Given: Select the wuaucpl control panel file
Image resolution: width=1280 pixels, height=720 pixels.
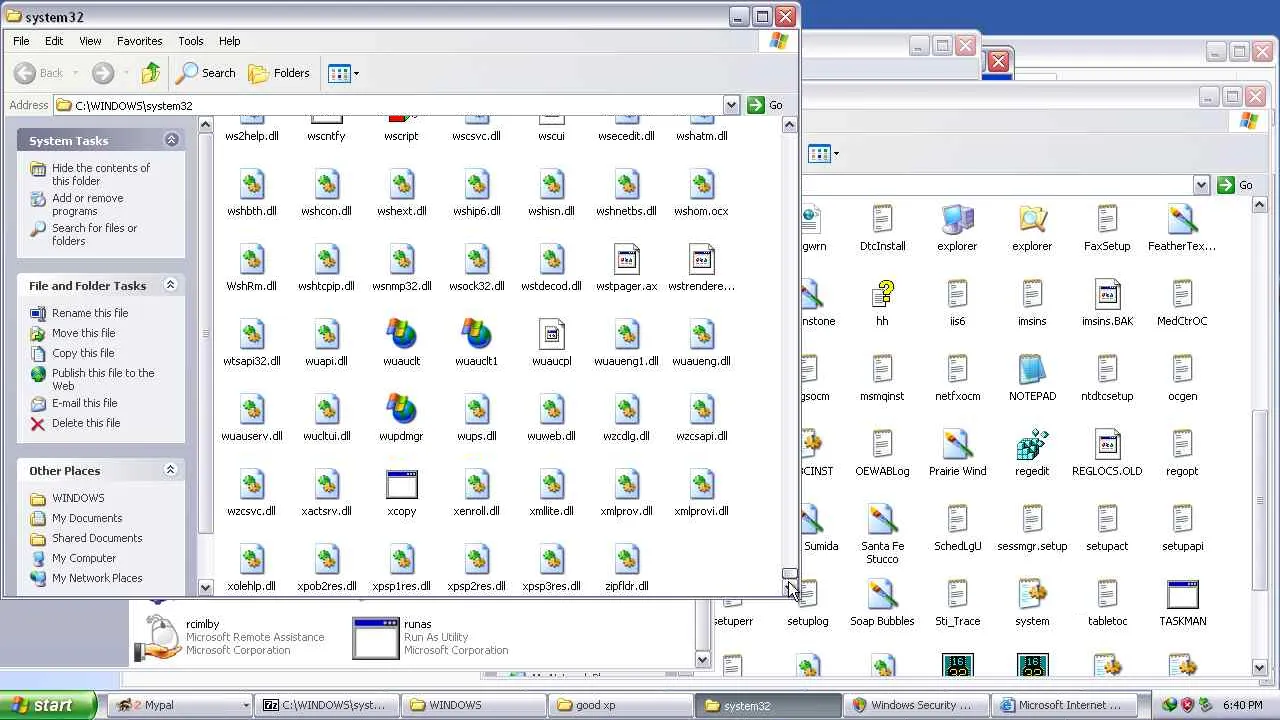Looking at the screenshot, I should [551, 334].
